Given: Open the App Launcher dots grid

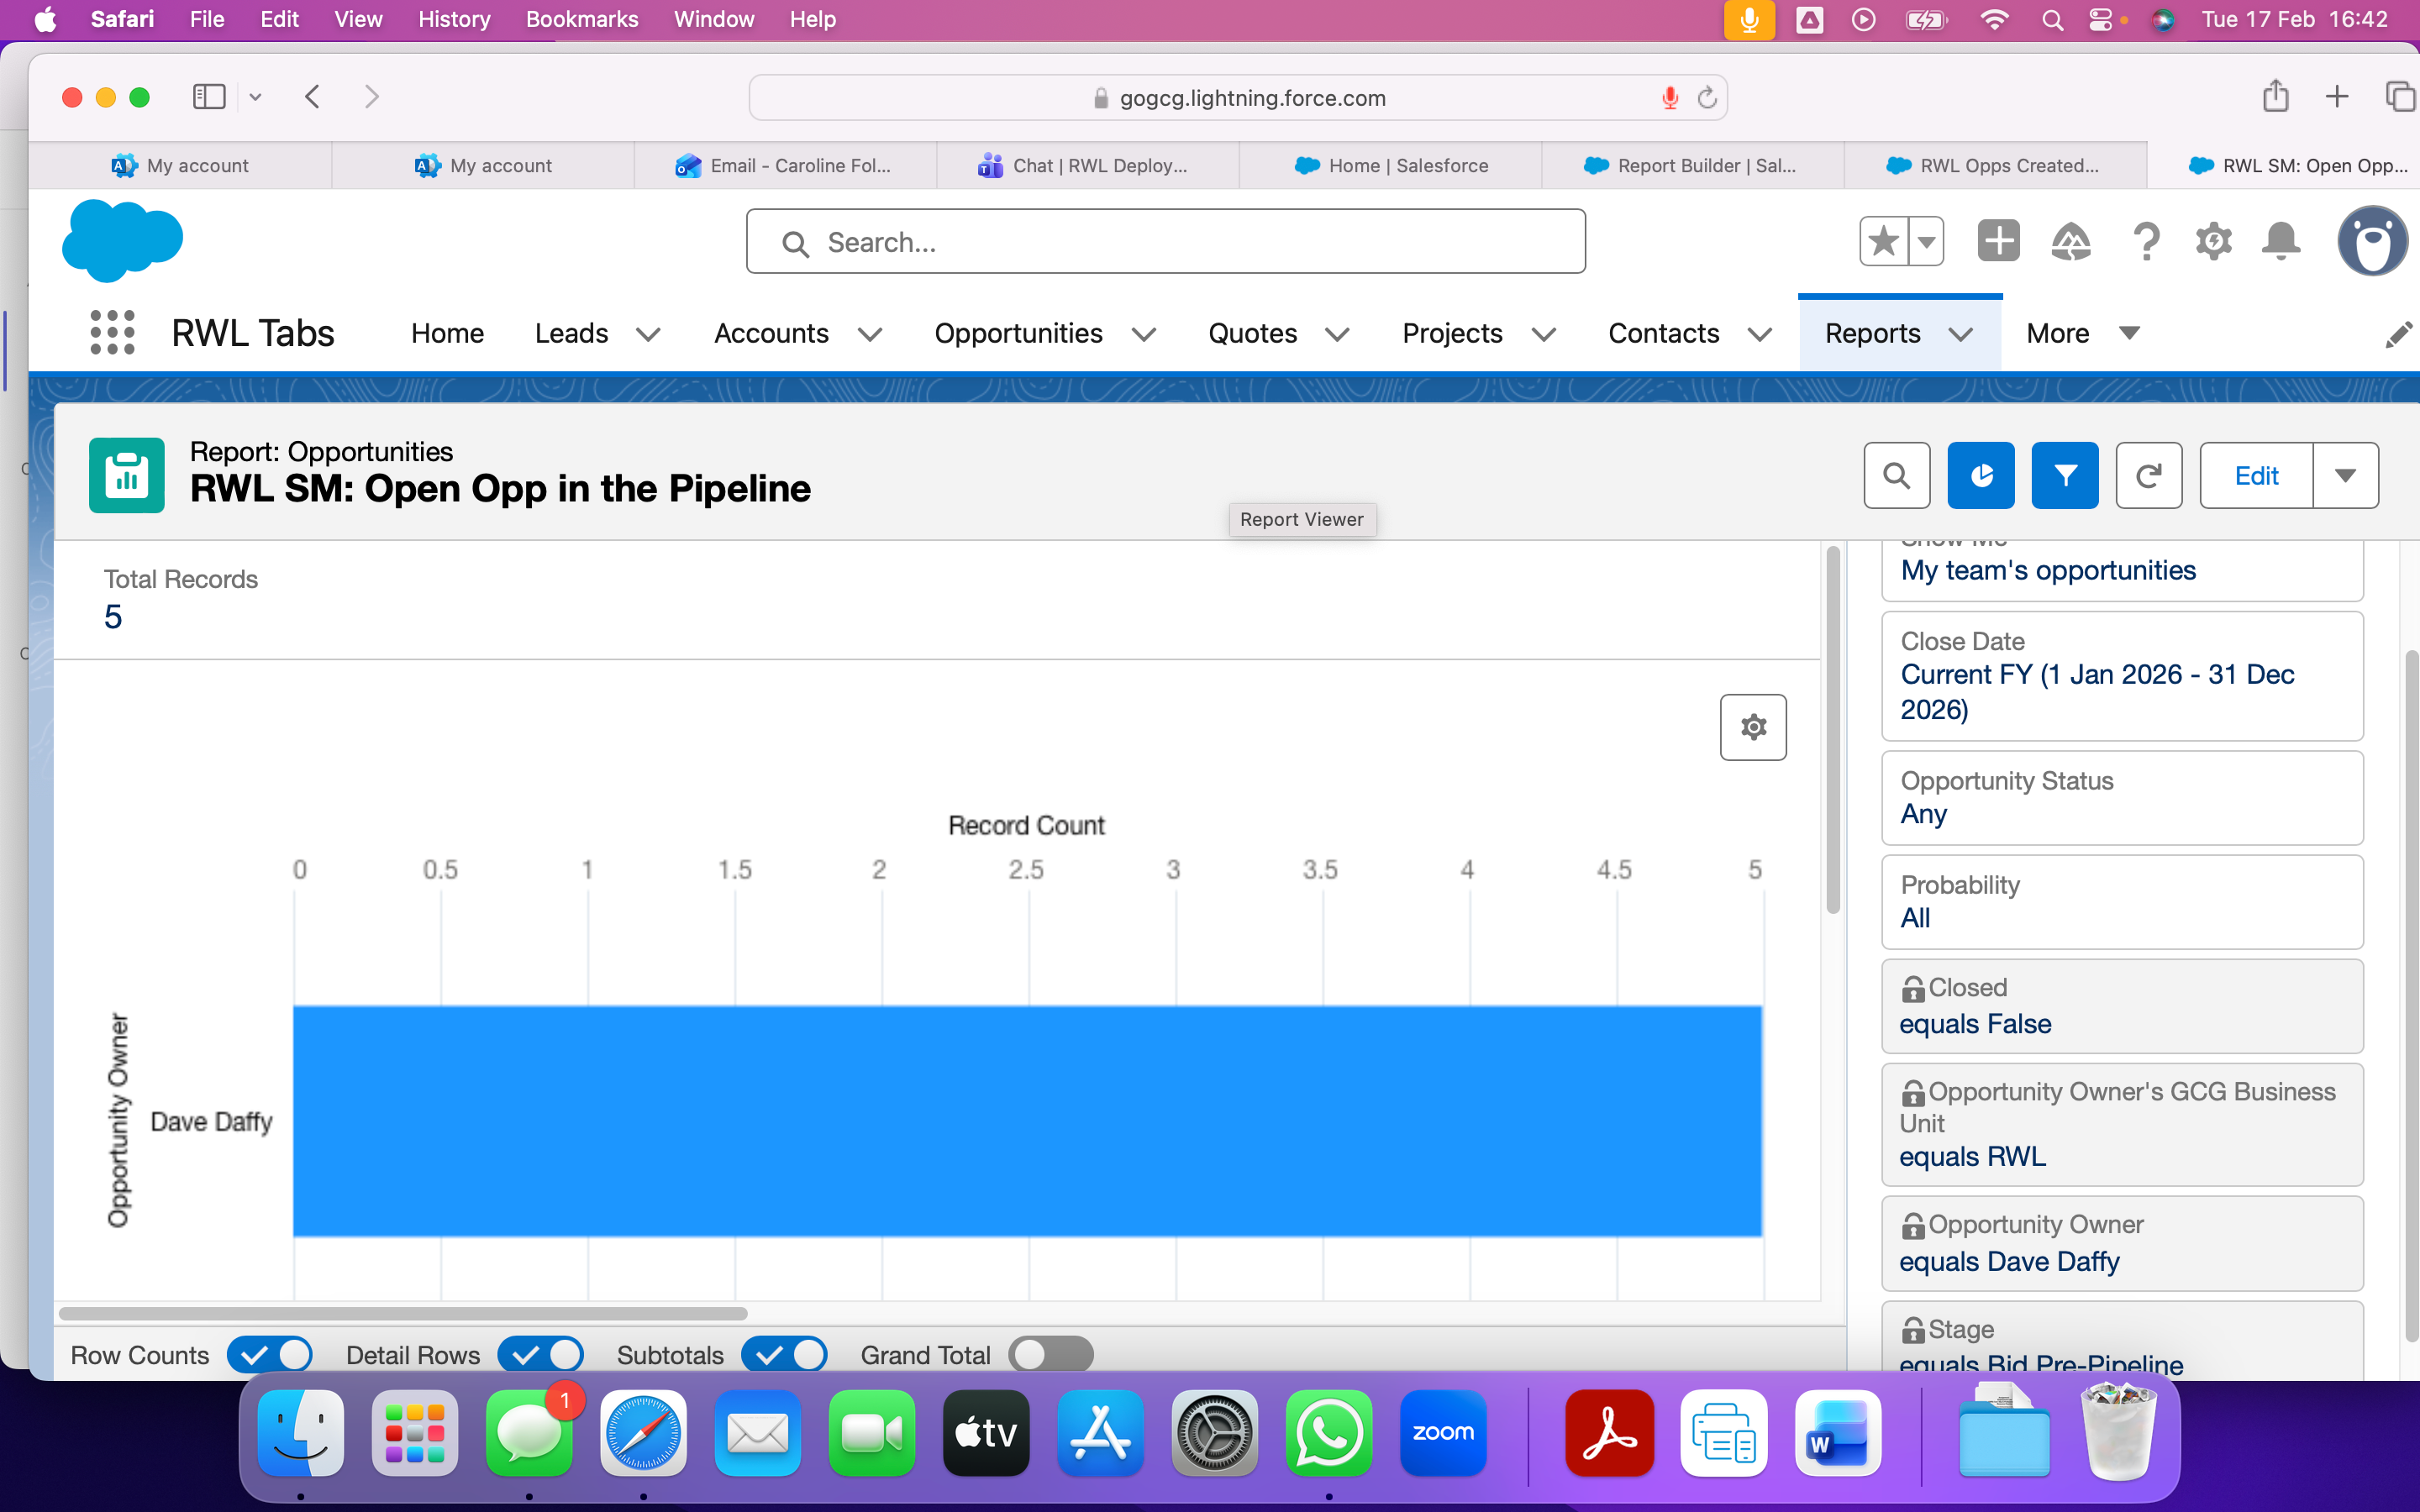Looking at the screenshot, I should pyautogui.click(x=112, y=332).
